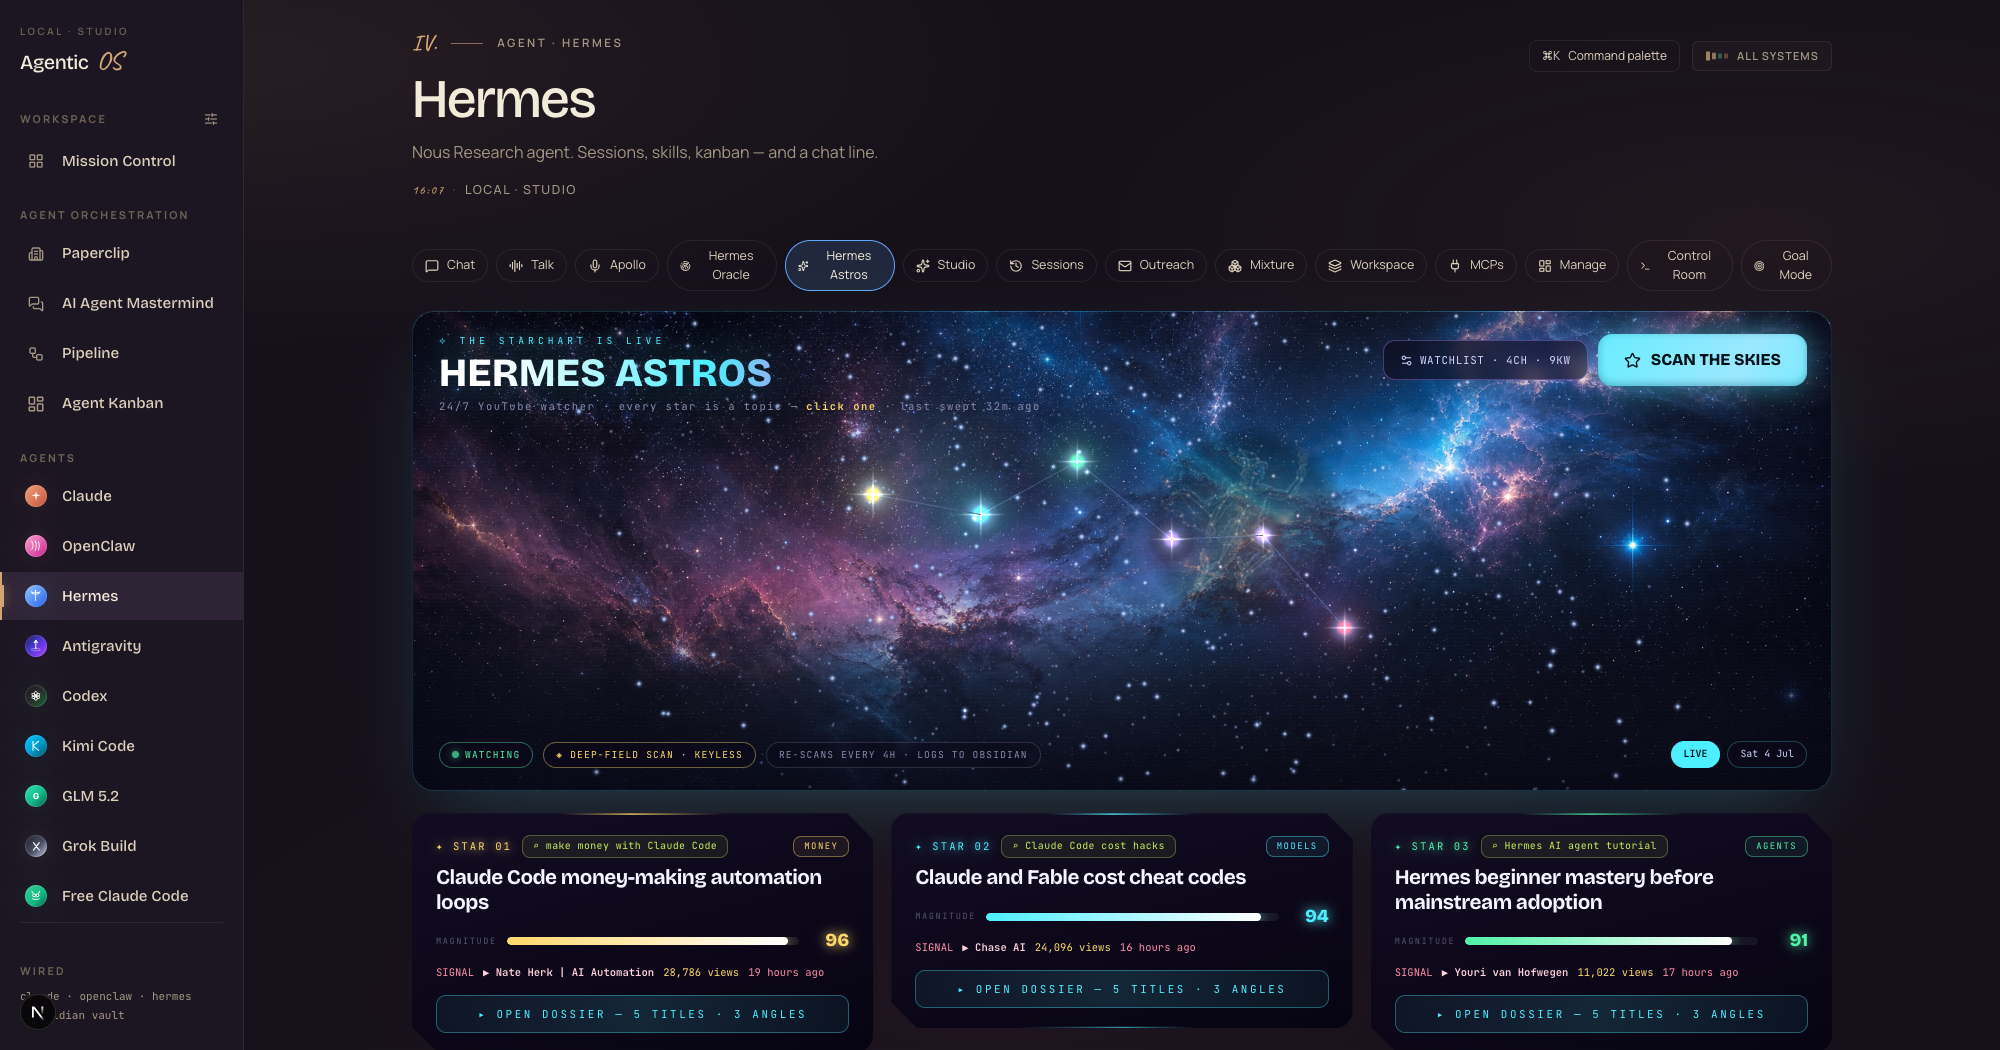Click the Free Claude Code avatar
Viewport: 2000px width, 1050px height.
point(36,896)
